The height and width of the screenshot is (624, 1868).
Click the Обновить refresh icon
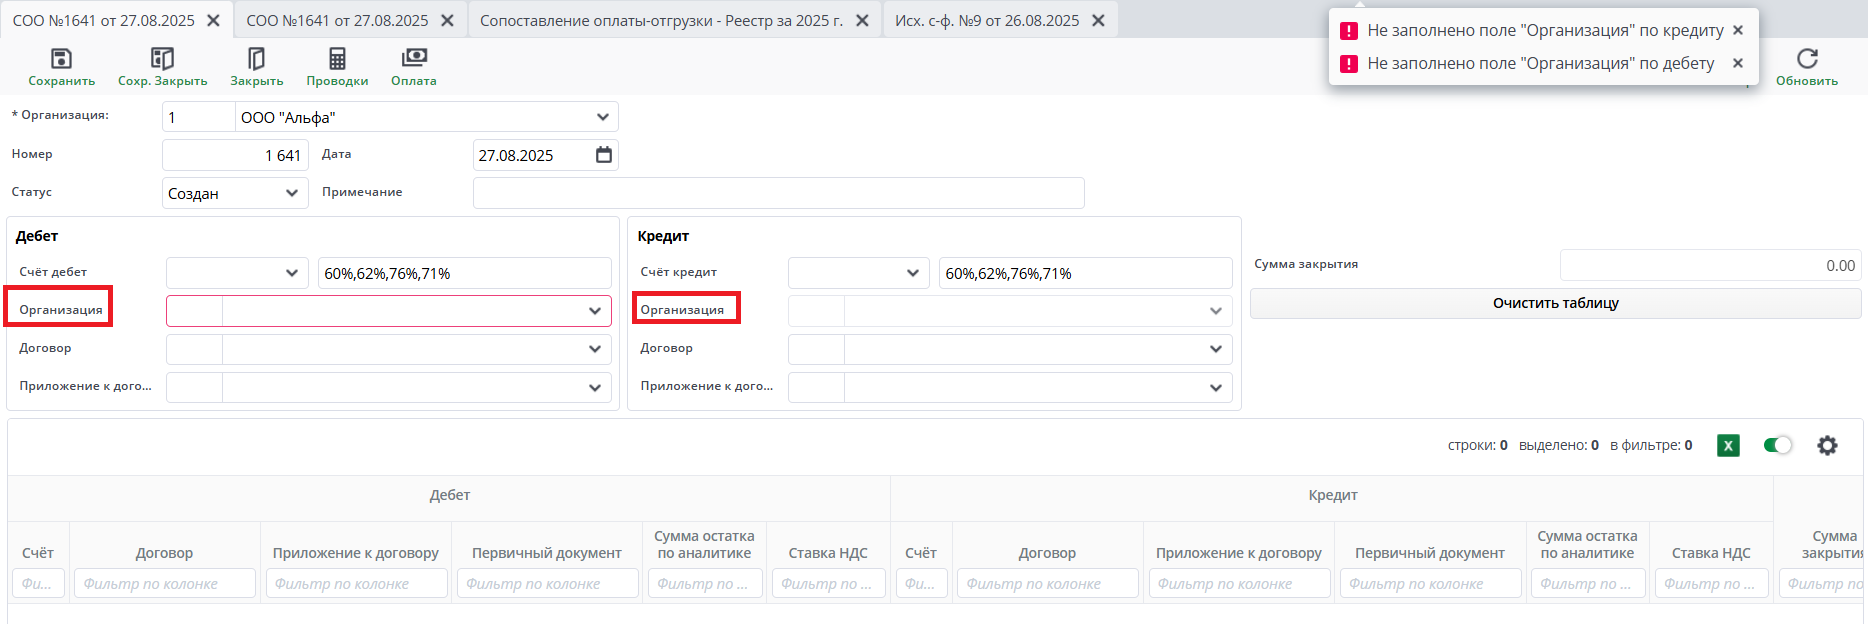[x=1807, y=59]
